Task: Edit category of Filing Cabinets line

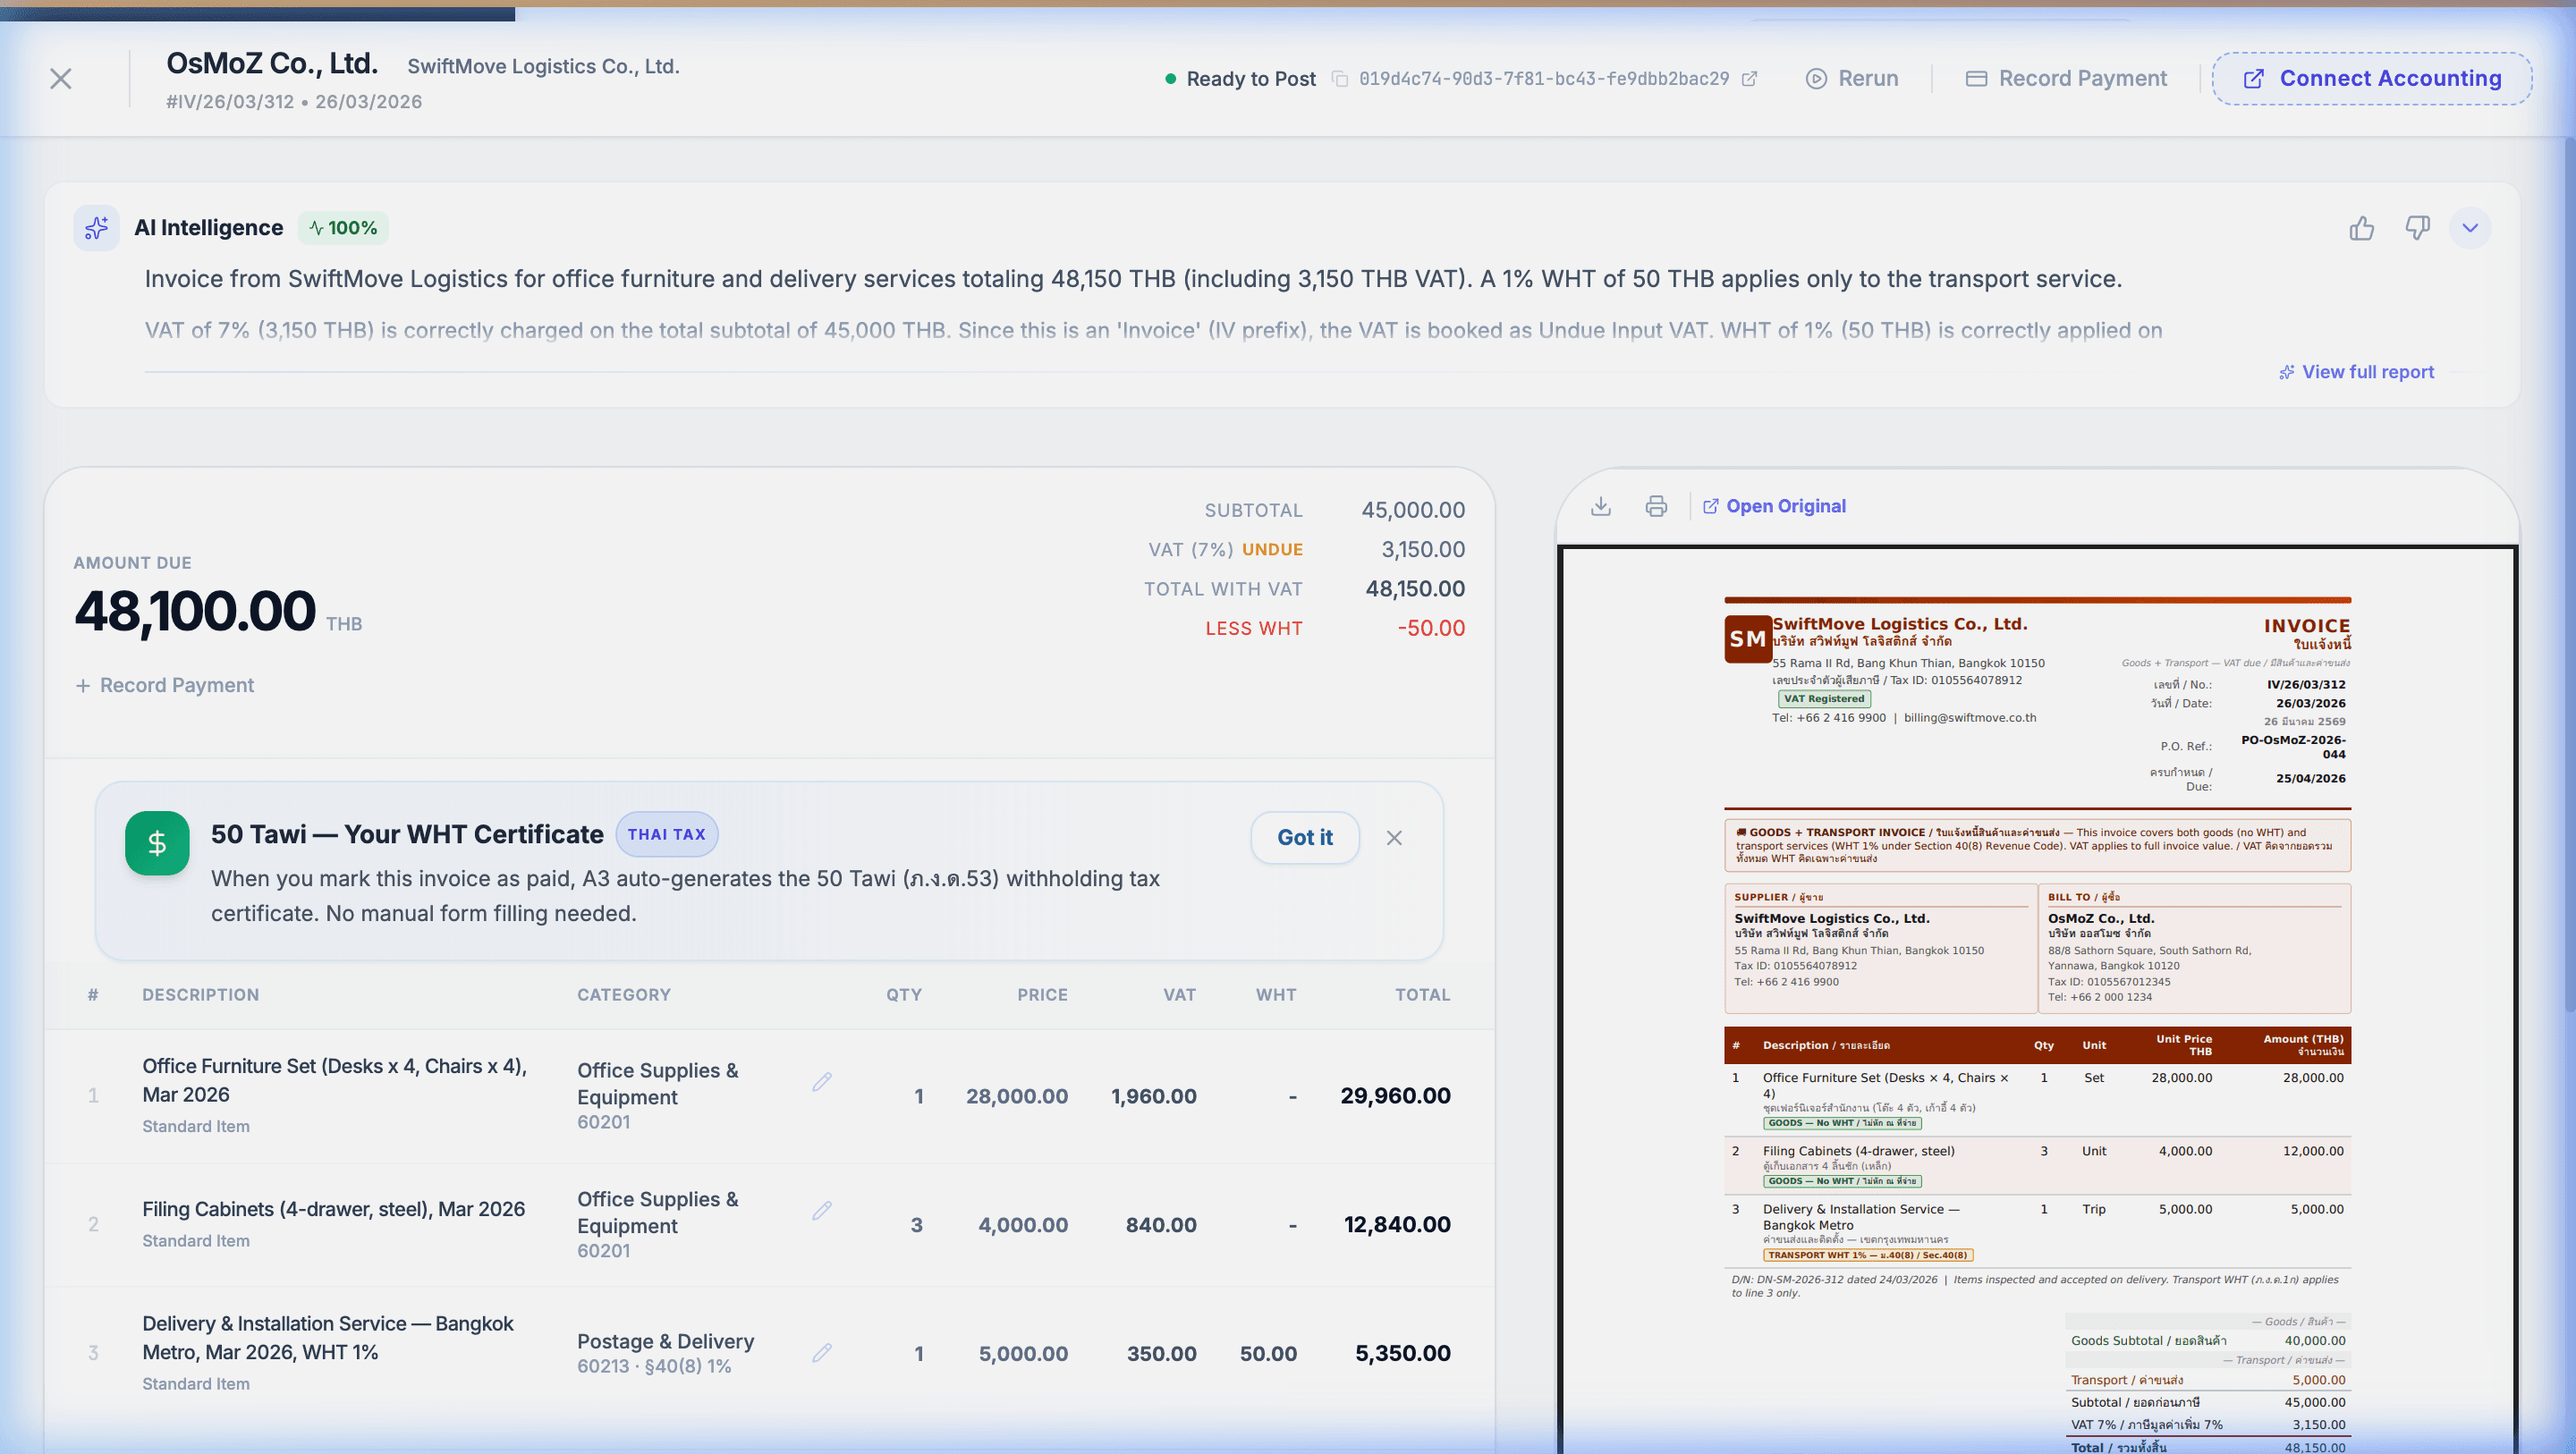Action: tap(822, 1211)
